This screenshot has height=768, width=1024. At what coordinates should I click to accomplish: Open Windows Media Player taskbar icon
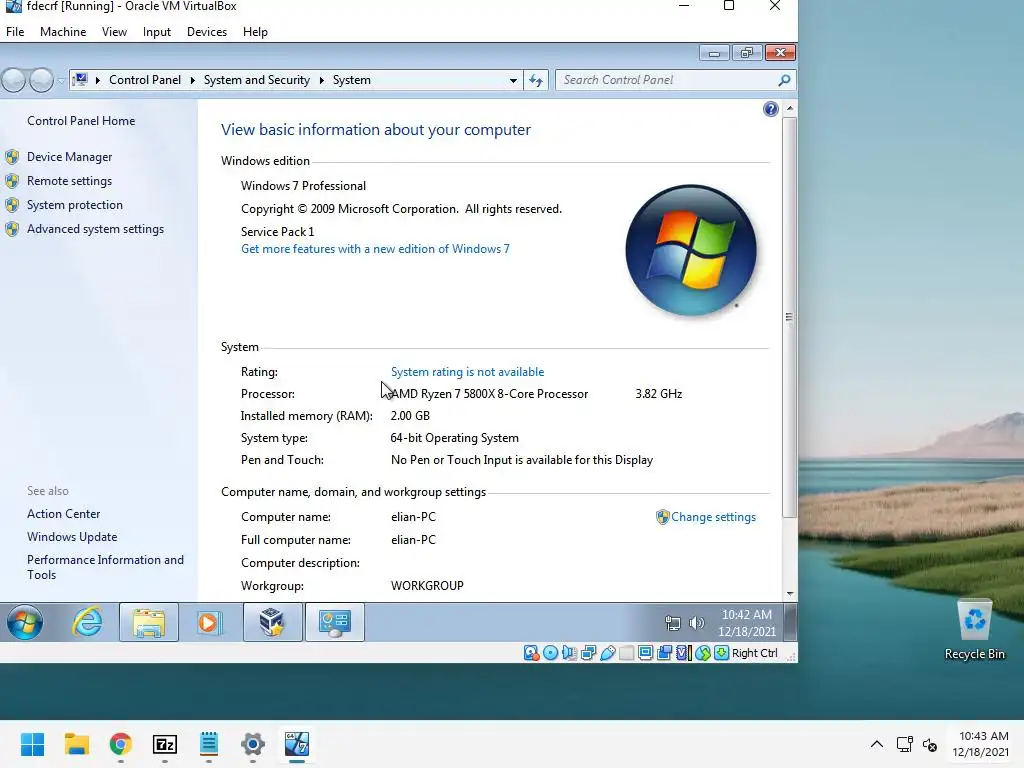click(x=210, y=622)
